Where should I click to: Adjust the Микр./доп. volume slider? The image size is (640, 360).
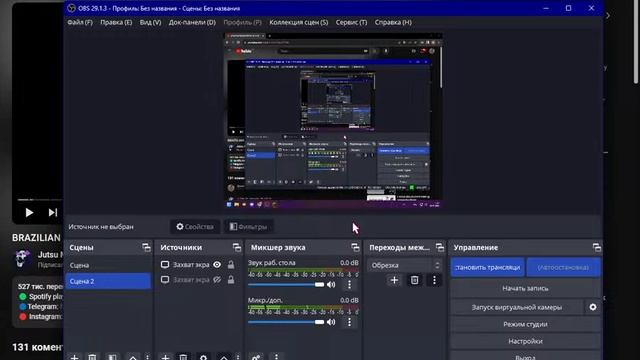[x=286, y=322]
